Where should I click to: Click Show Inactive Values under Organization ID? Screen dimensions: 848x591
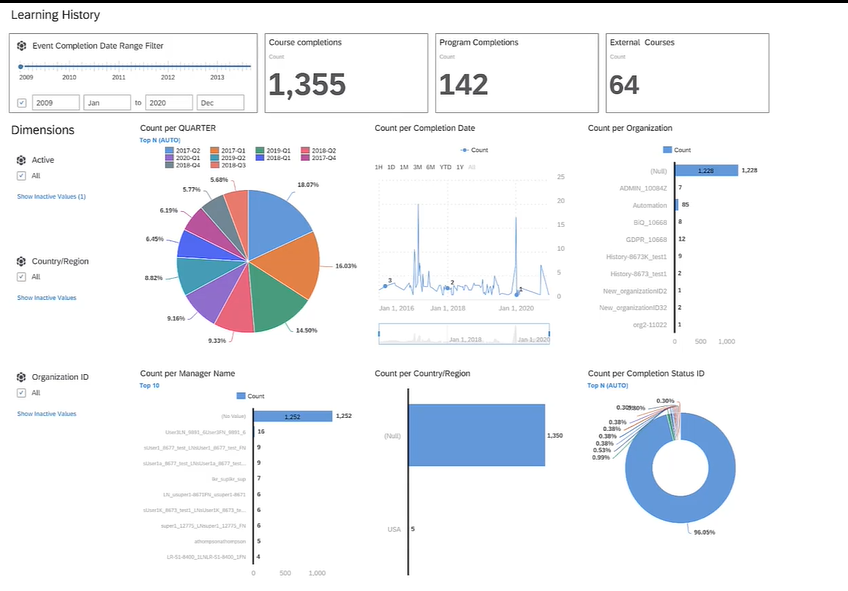(46, 413)
